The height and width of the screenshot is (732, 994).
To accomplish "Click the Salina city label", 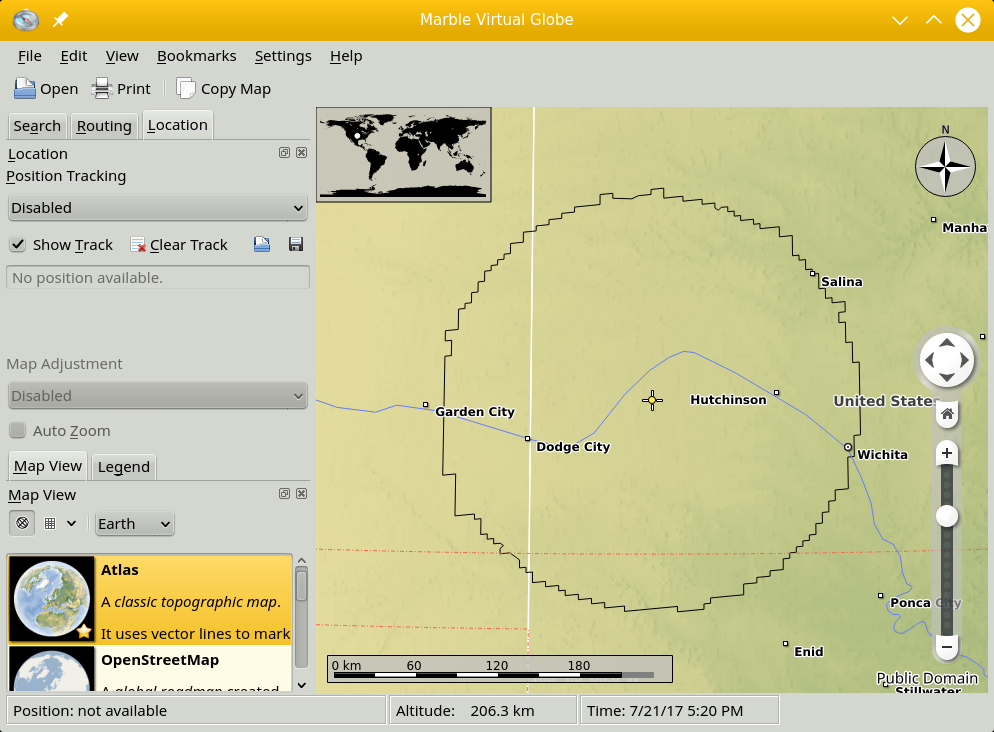I will 842,281.
